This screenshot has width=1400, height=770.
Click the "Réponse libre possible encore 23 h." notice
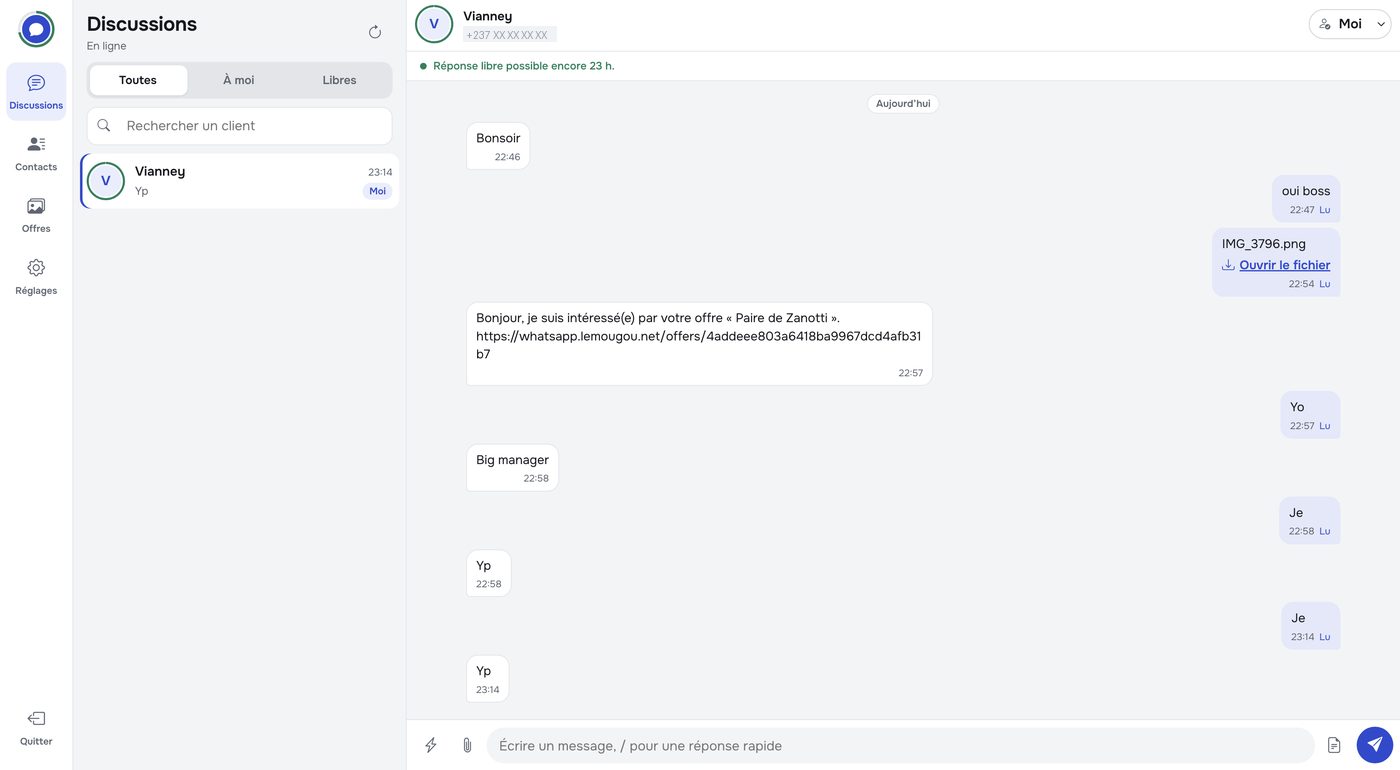(524, 66)
